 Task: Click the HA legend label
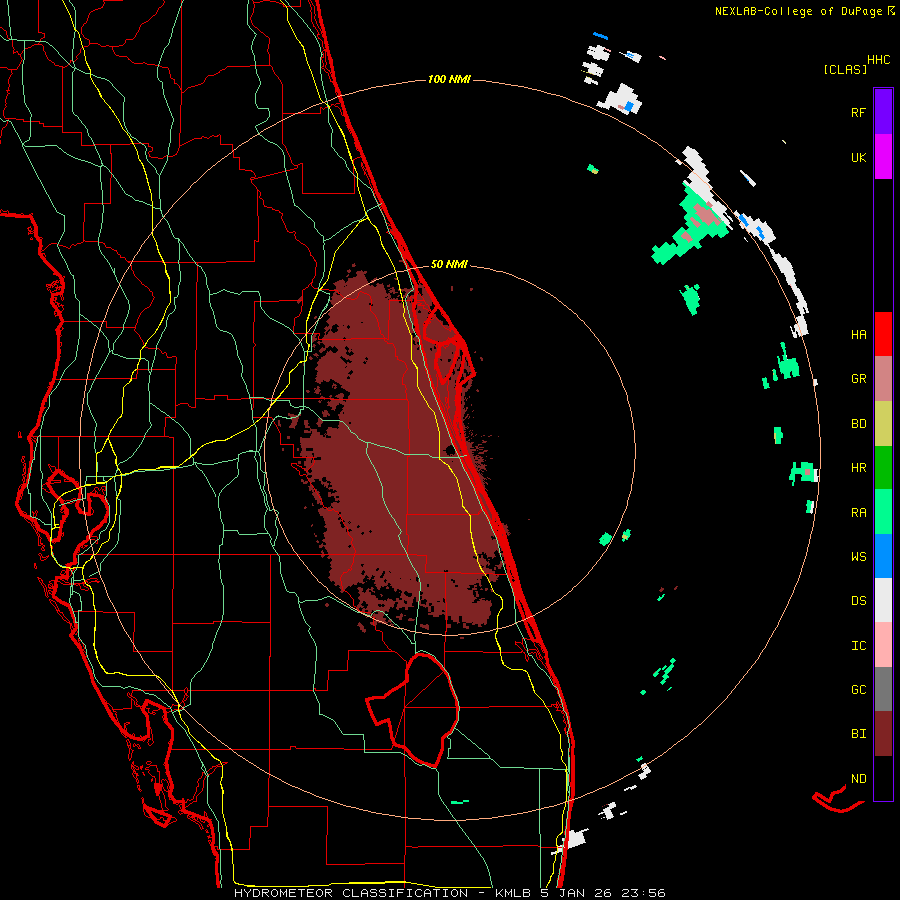(858, 335)
